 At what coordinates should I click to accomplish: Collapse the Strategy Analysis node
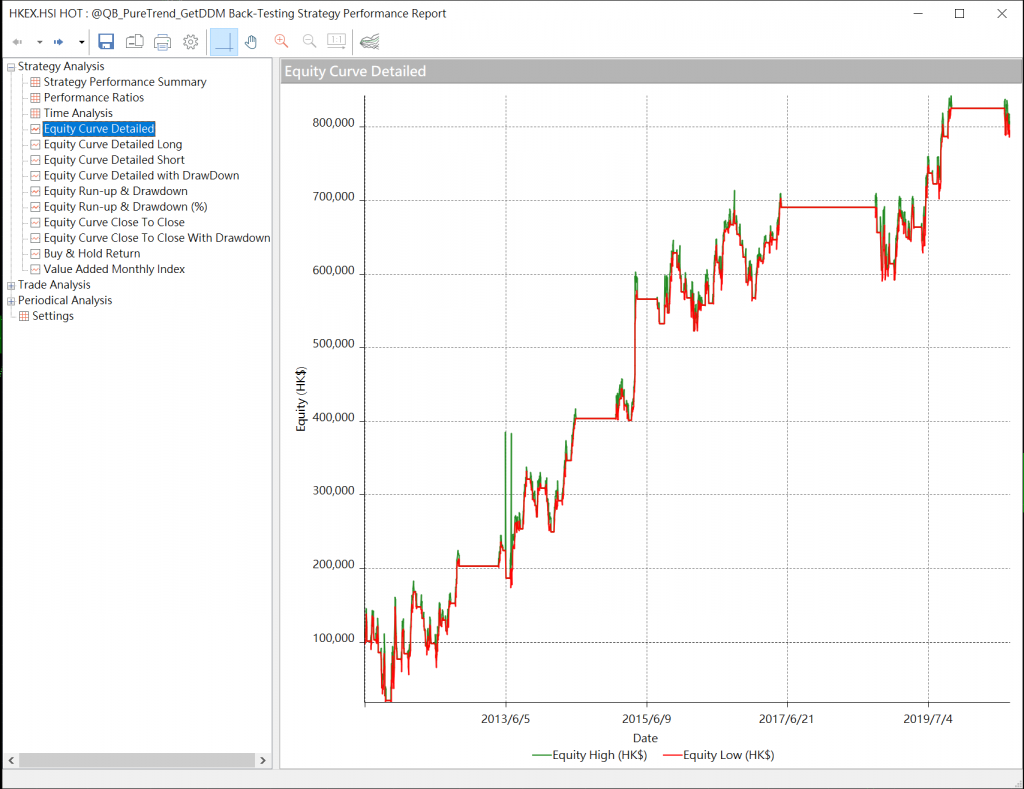11,67
